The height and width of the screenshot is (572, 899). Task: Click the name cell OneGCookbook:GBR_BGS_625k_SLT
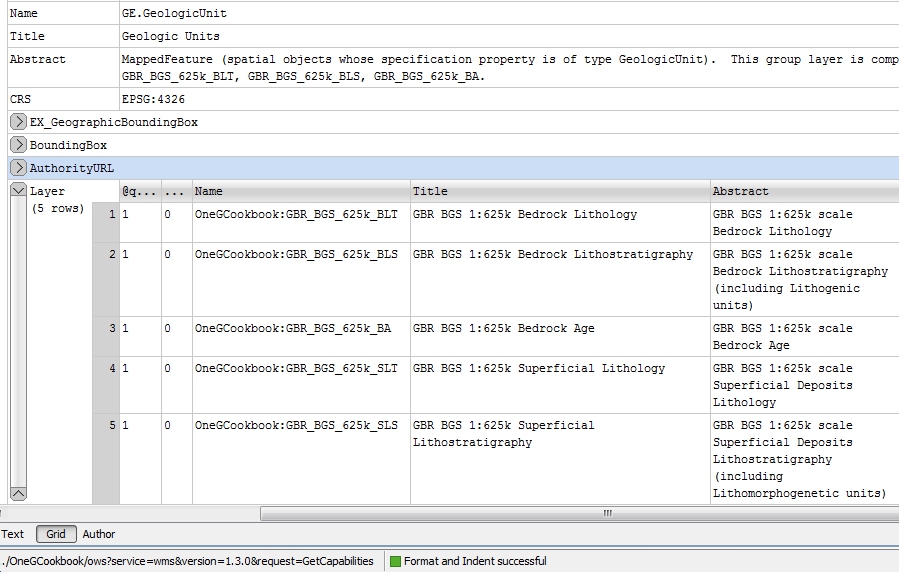click(302, 385)
